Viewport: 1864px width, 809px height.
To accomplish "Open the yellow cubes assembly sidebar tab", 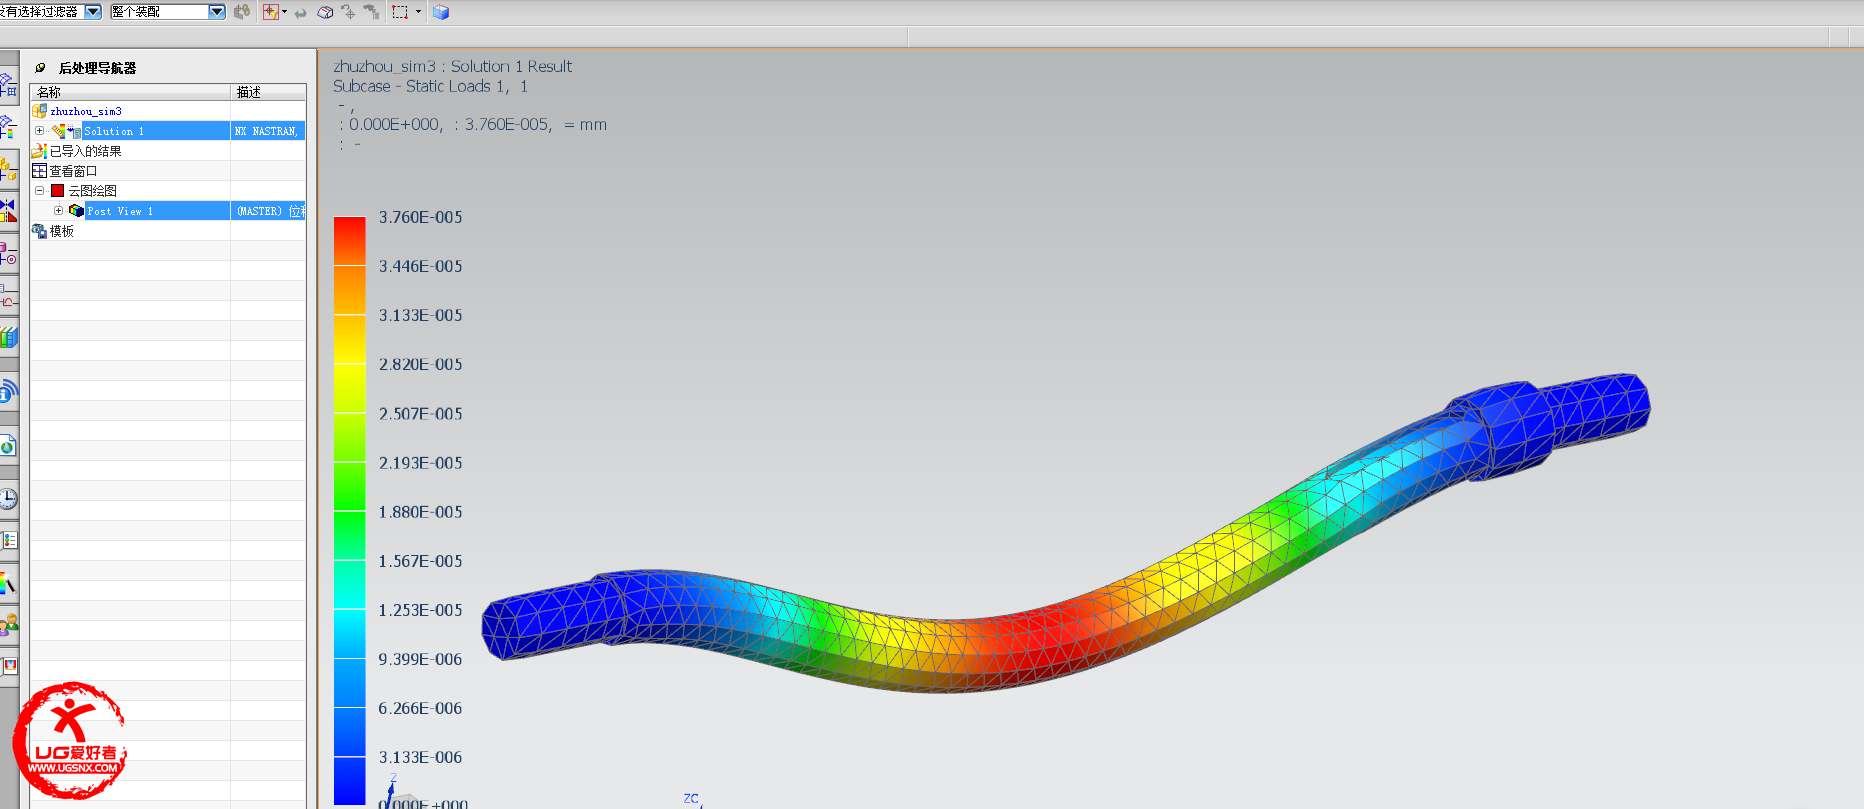I will pyautogui.click(x=8, y=169).
